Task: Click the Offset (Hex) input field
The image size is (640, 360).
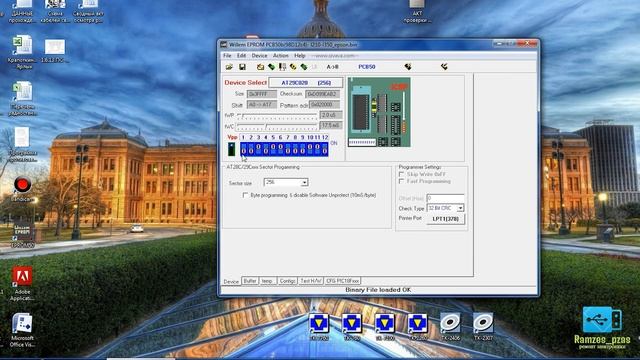Action: 445,198
